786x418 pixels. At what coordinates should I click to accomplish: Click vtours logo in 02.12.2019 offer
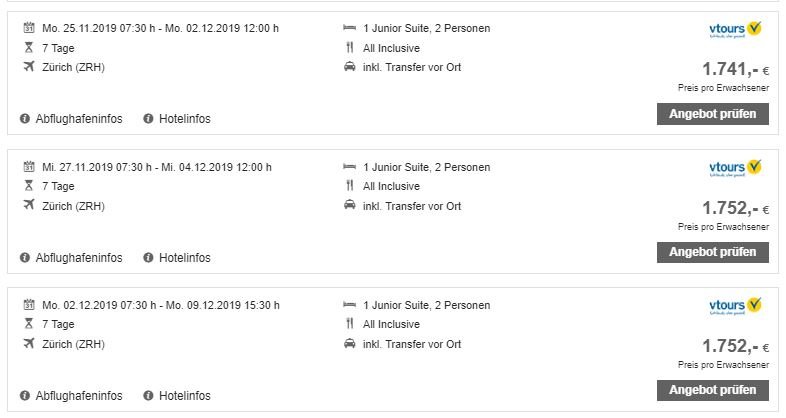(x=735, y=306)
